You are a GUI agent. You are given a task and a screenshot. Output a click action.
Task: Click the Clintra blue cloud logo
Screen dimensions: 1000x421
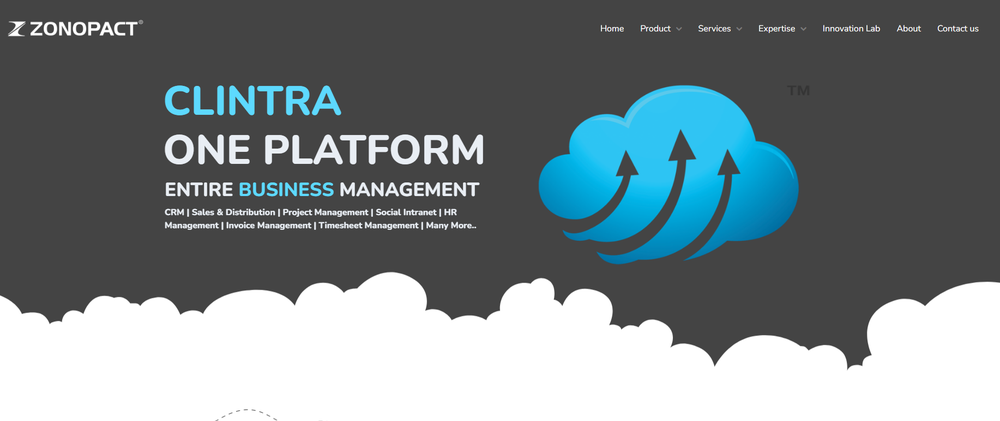668,174
